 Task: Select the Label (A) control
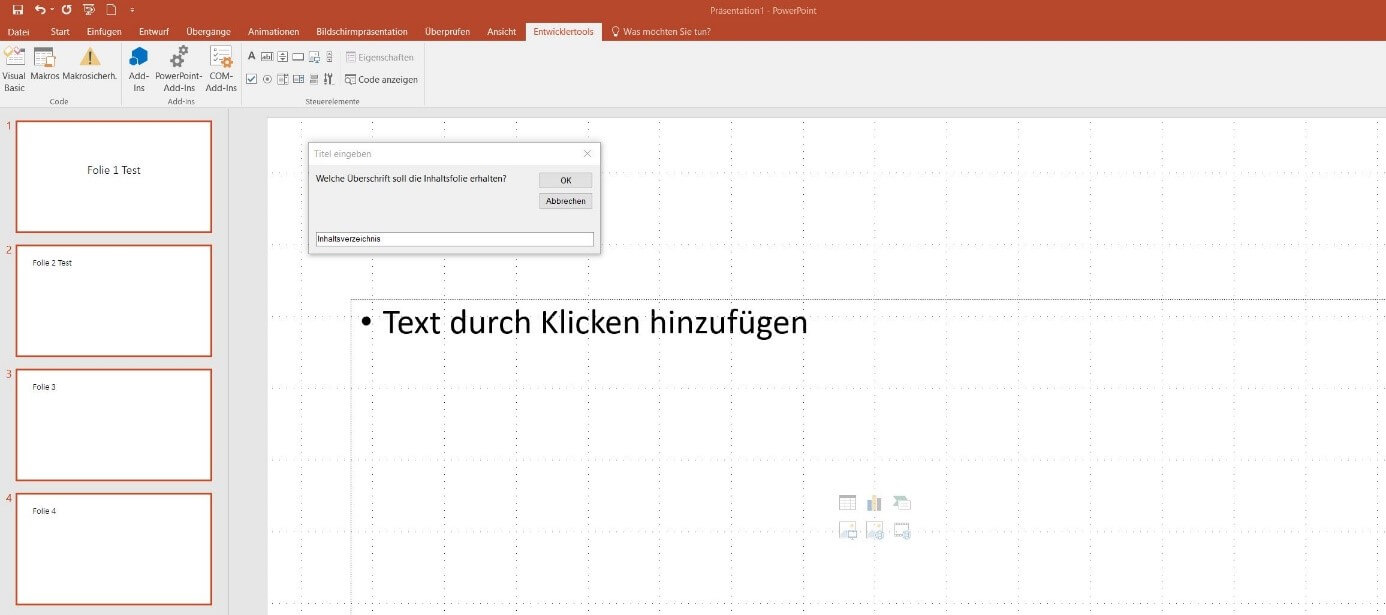(x=252, y=57)
